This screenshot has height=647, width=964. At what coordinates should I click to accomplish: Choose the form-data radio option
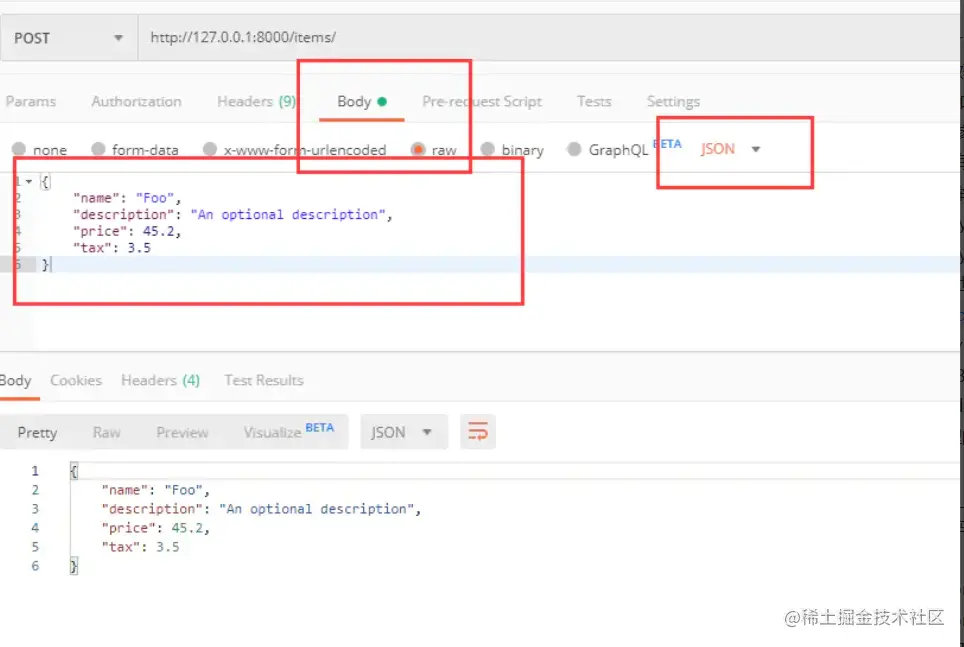pos(98,149)
